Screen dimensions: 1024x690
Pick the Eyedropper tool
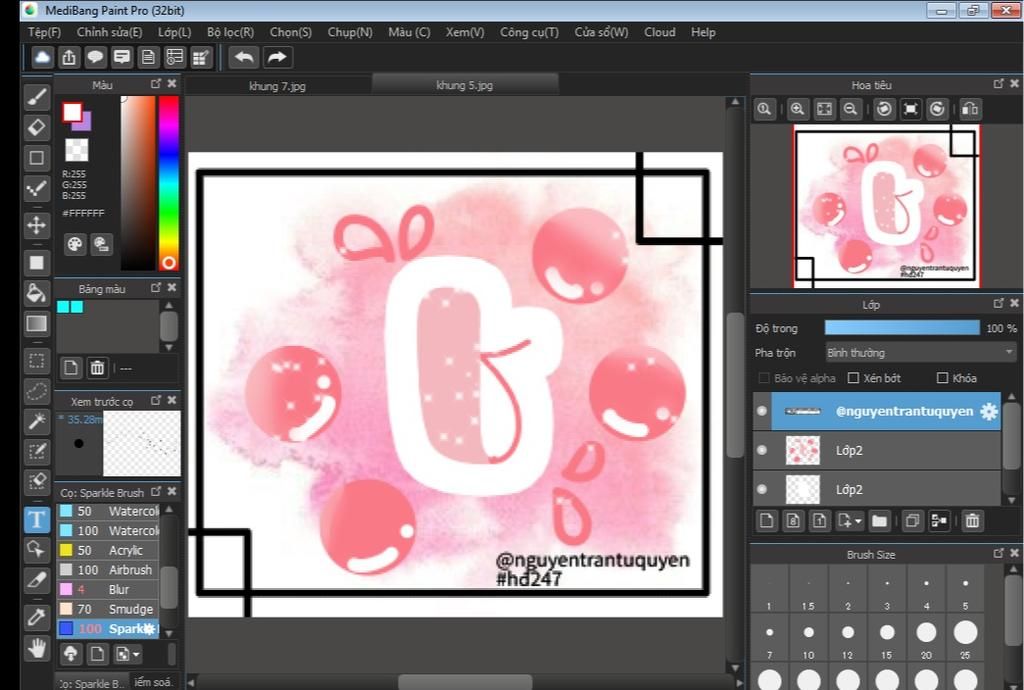37,616
